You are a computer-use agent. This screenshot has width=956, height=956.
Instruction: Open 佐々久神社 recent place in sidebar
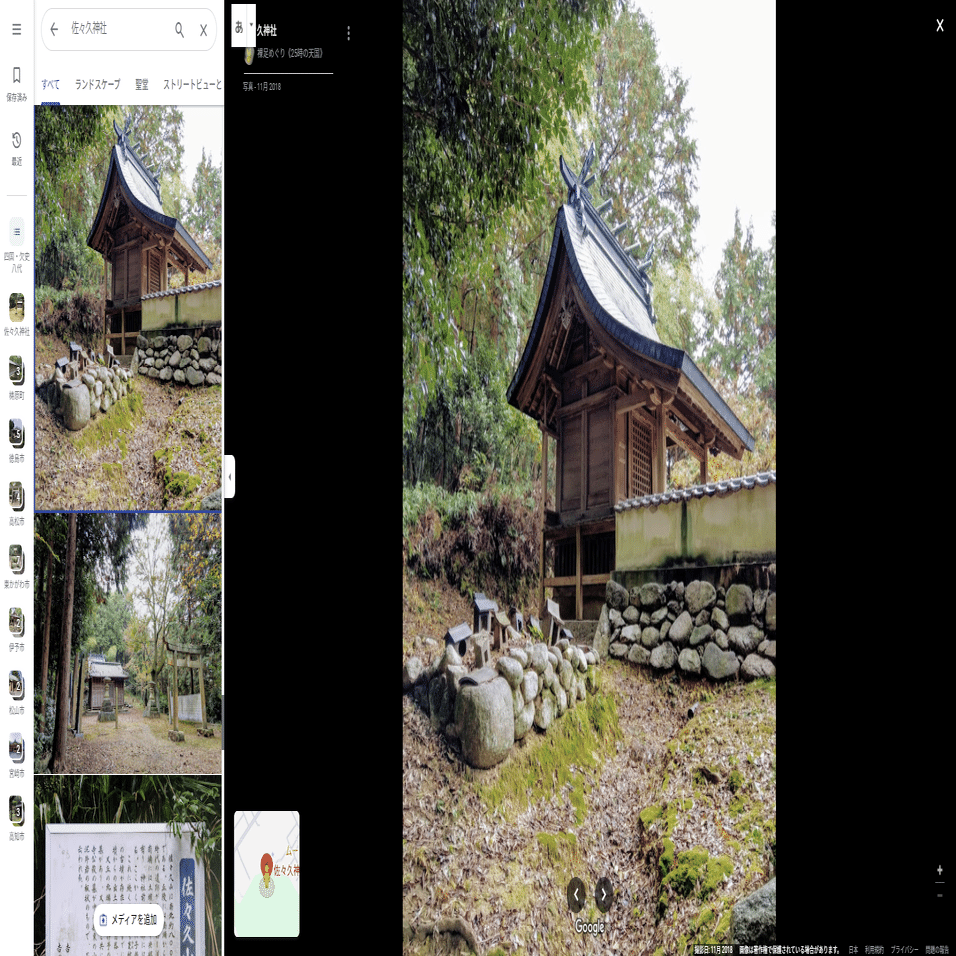[16, 314]
